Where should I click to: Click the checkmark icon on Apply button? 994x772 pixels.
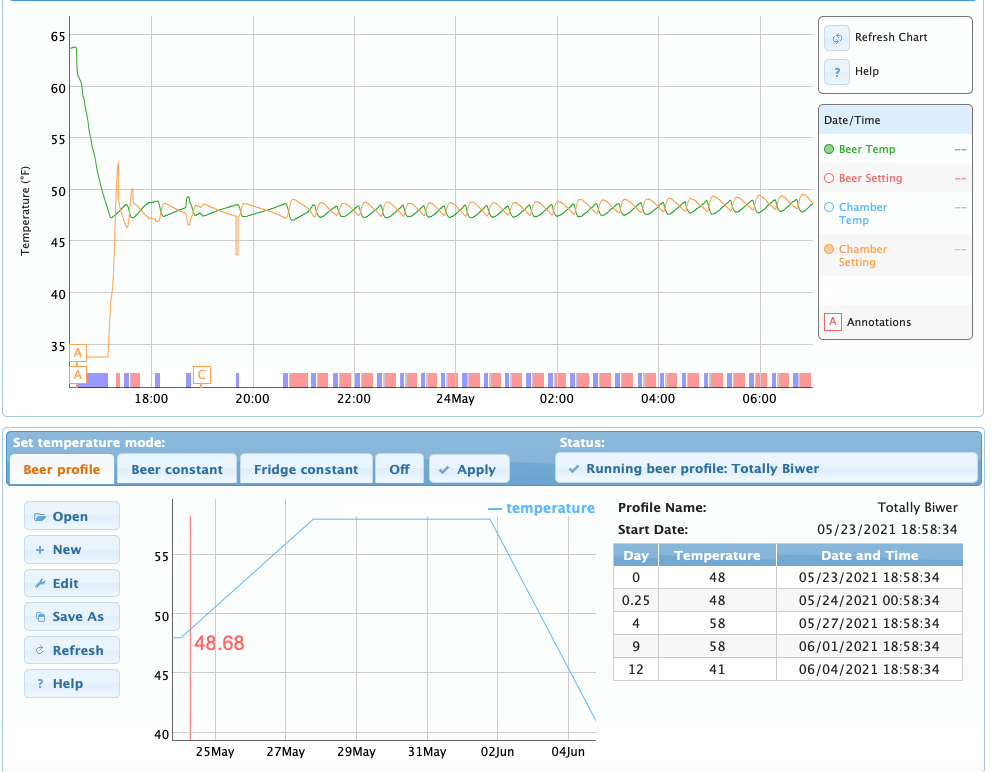coord(444,470)
